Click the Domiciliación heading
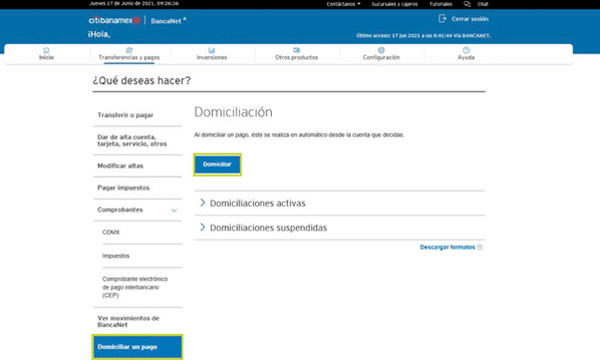This screenshot has height=360, width=600. tap(233, 112)
